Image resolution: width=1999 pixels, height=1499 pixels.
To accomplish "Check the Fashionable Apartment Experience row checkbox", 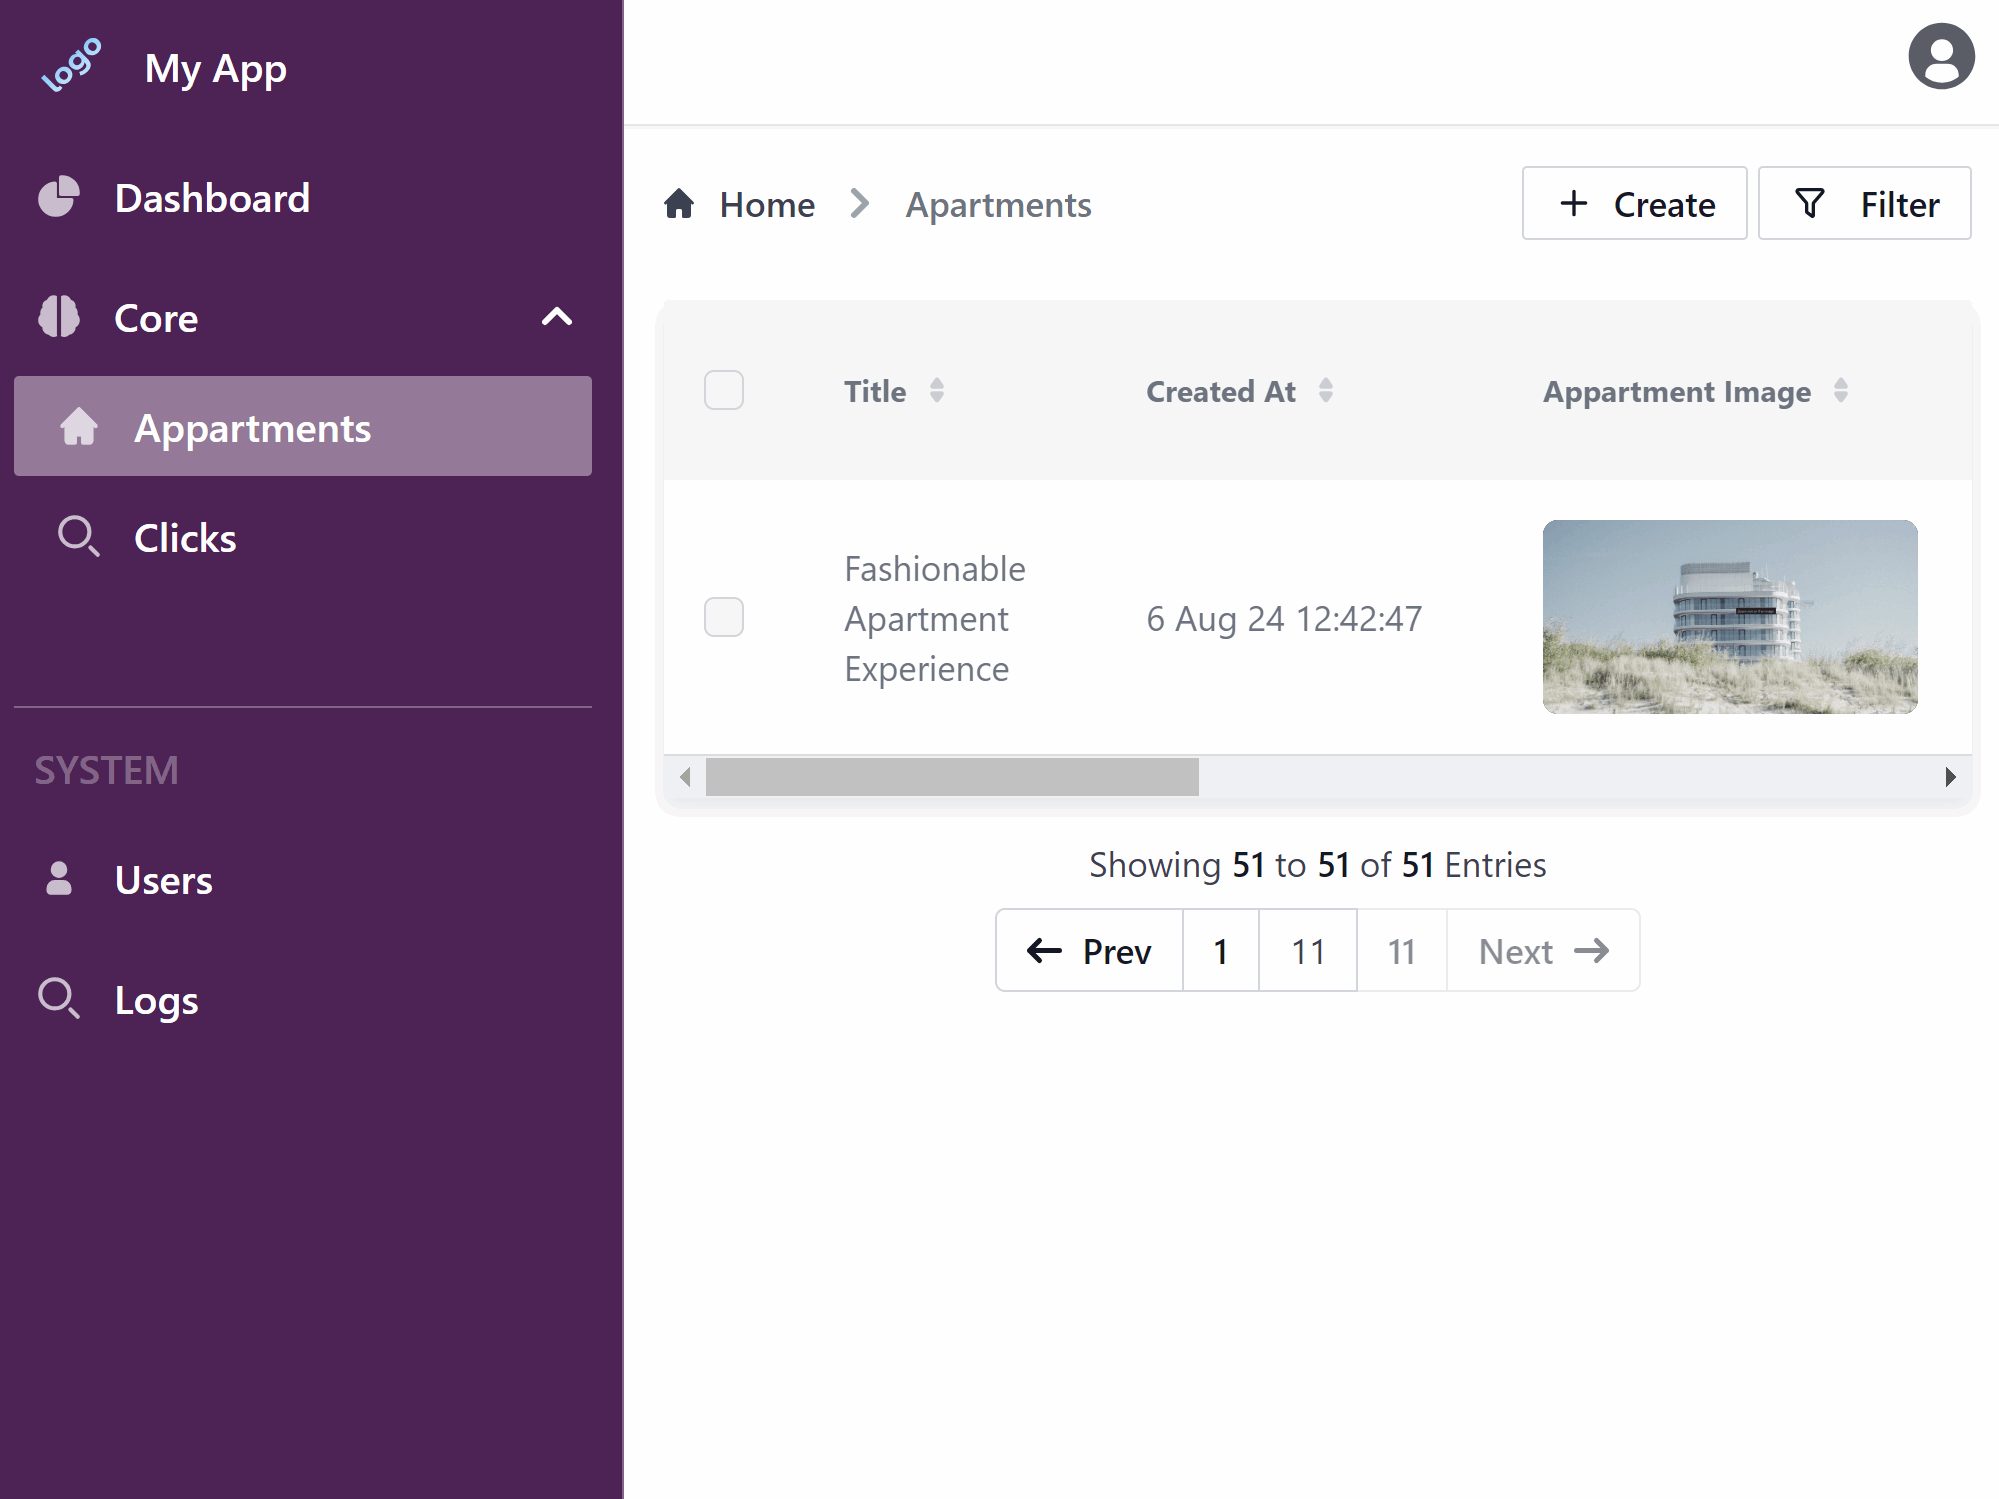I will tap(723, 617).
